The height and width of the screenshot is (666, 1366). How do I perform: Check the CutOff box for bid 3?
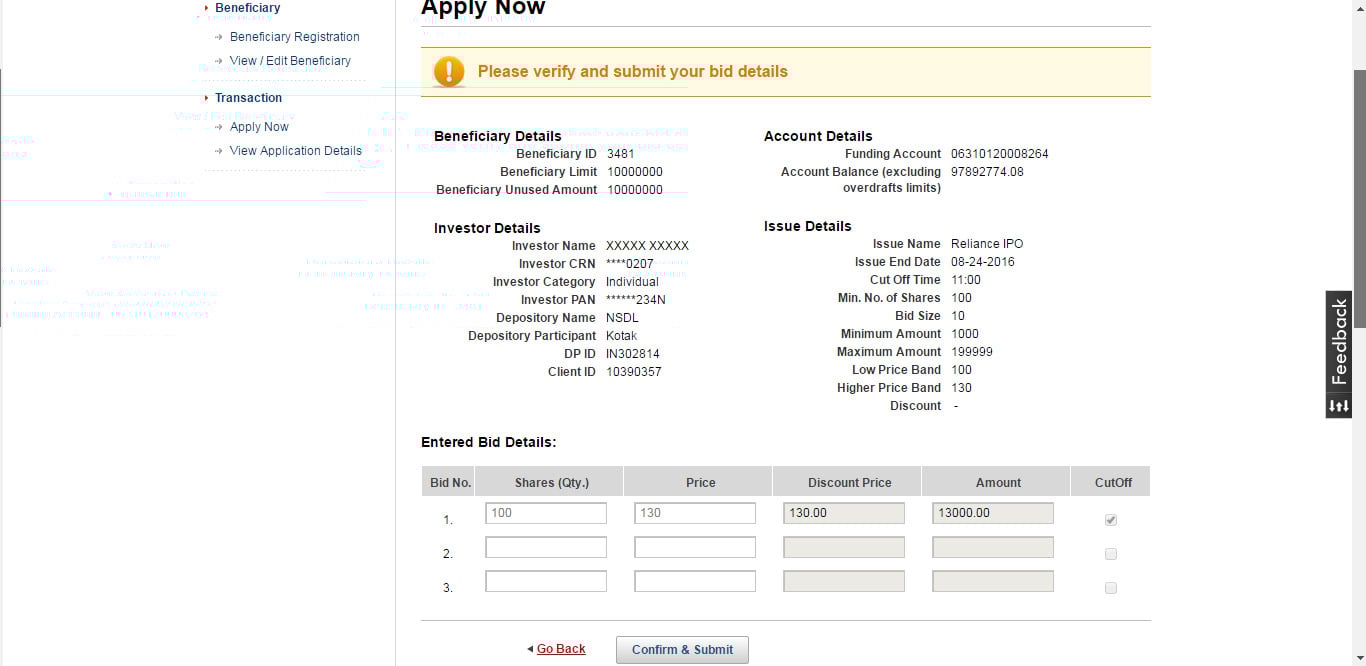1110,588
